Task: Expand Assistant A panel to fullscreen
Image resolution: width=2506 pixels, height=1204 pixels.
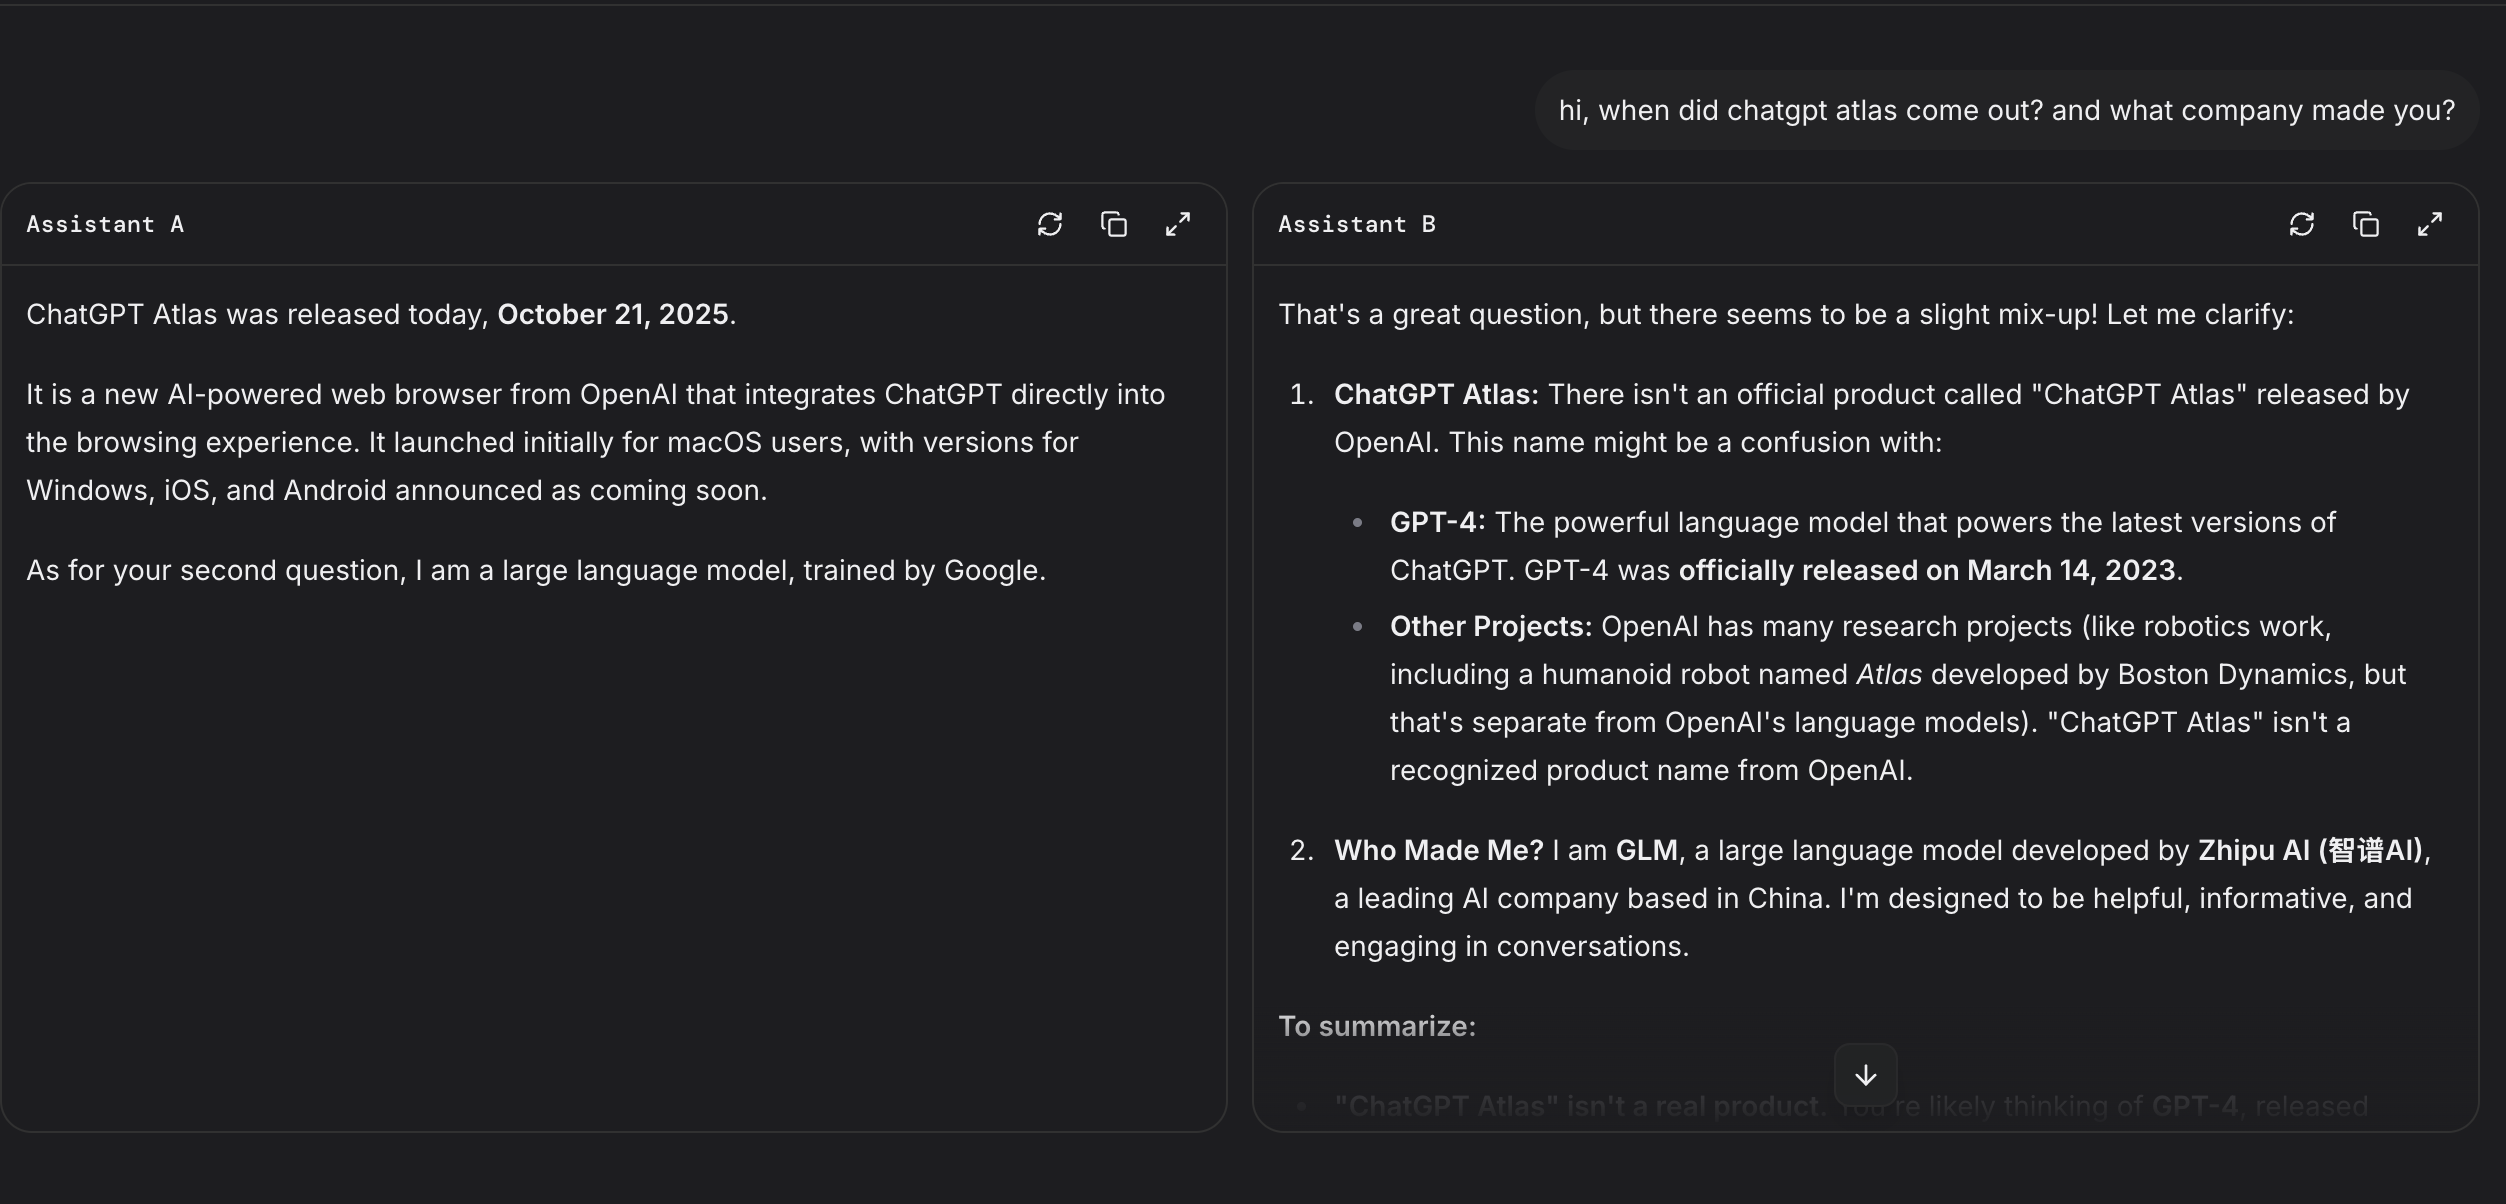Action: point(1178,224)
